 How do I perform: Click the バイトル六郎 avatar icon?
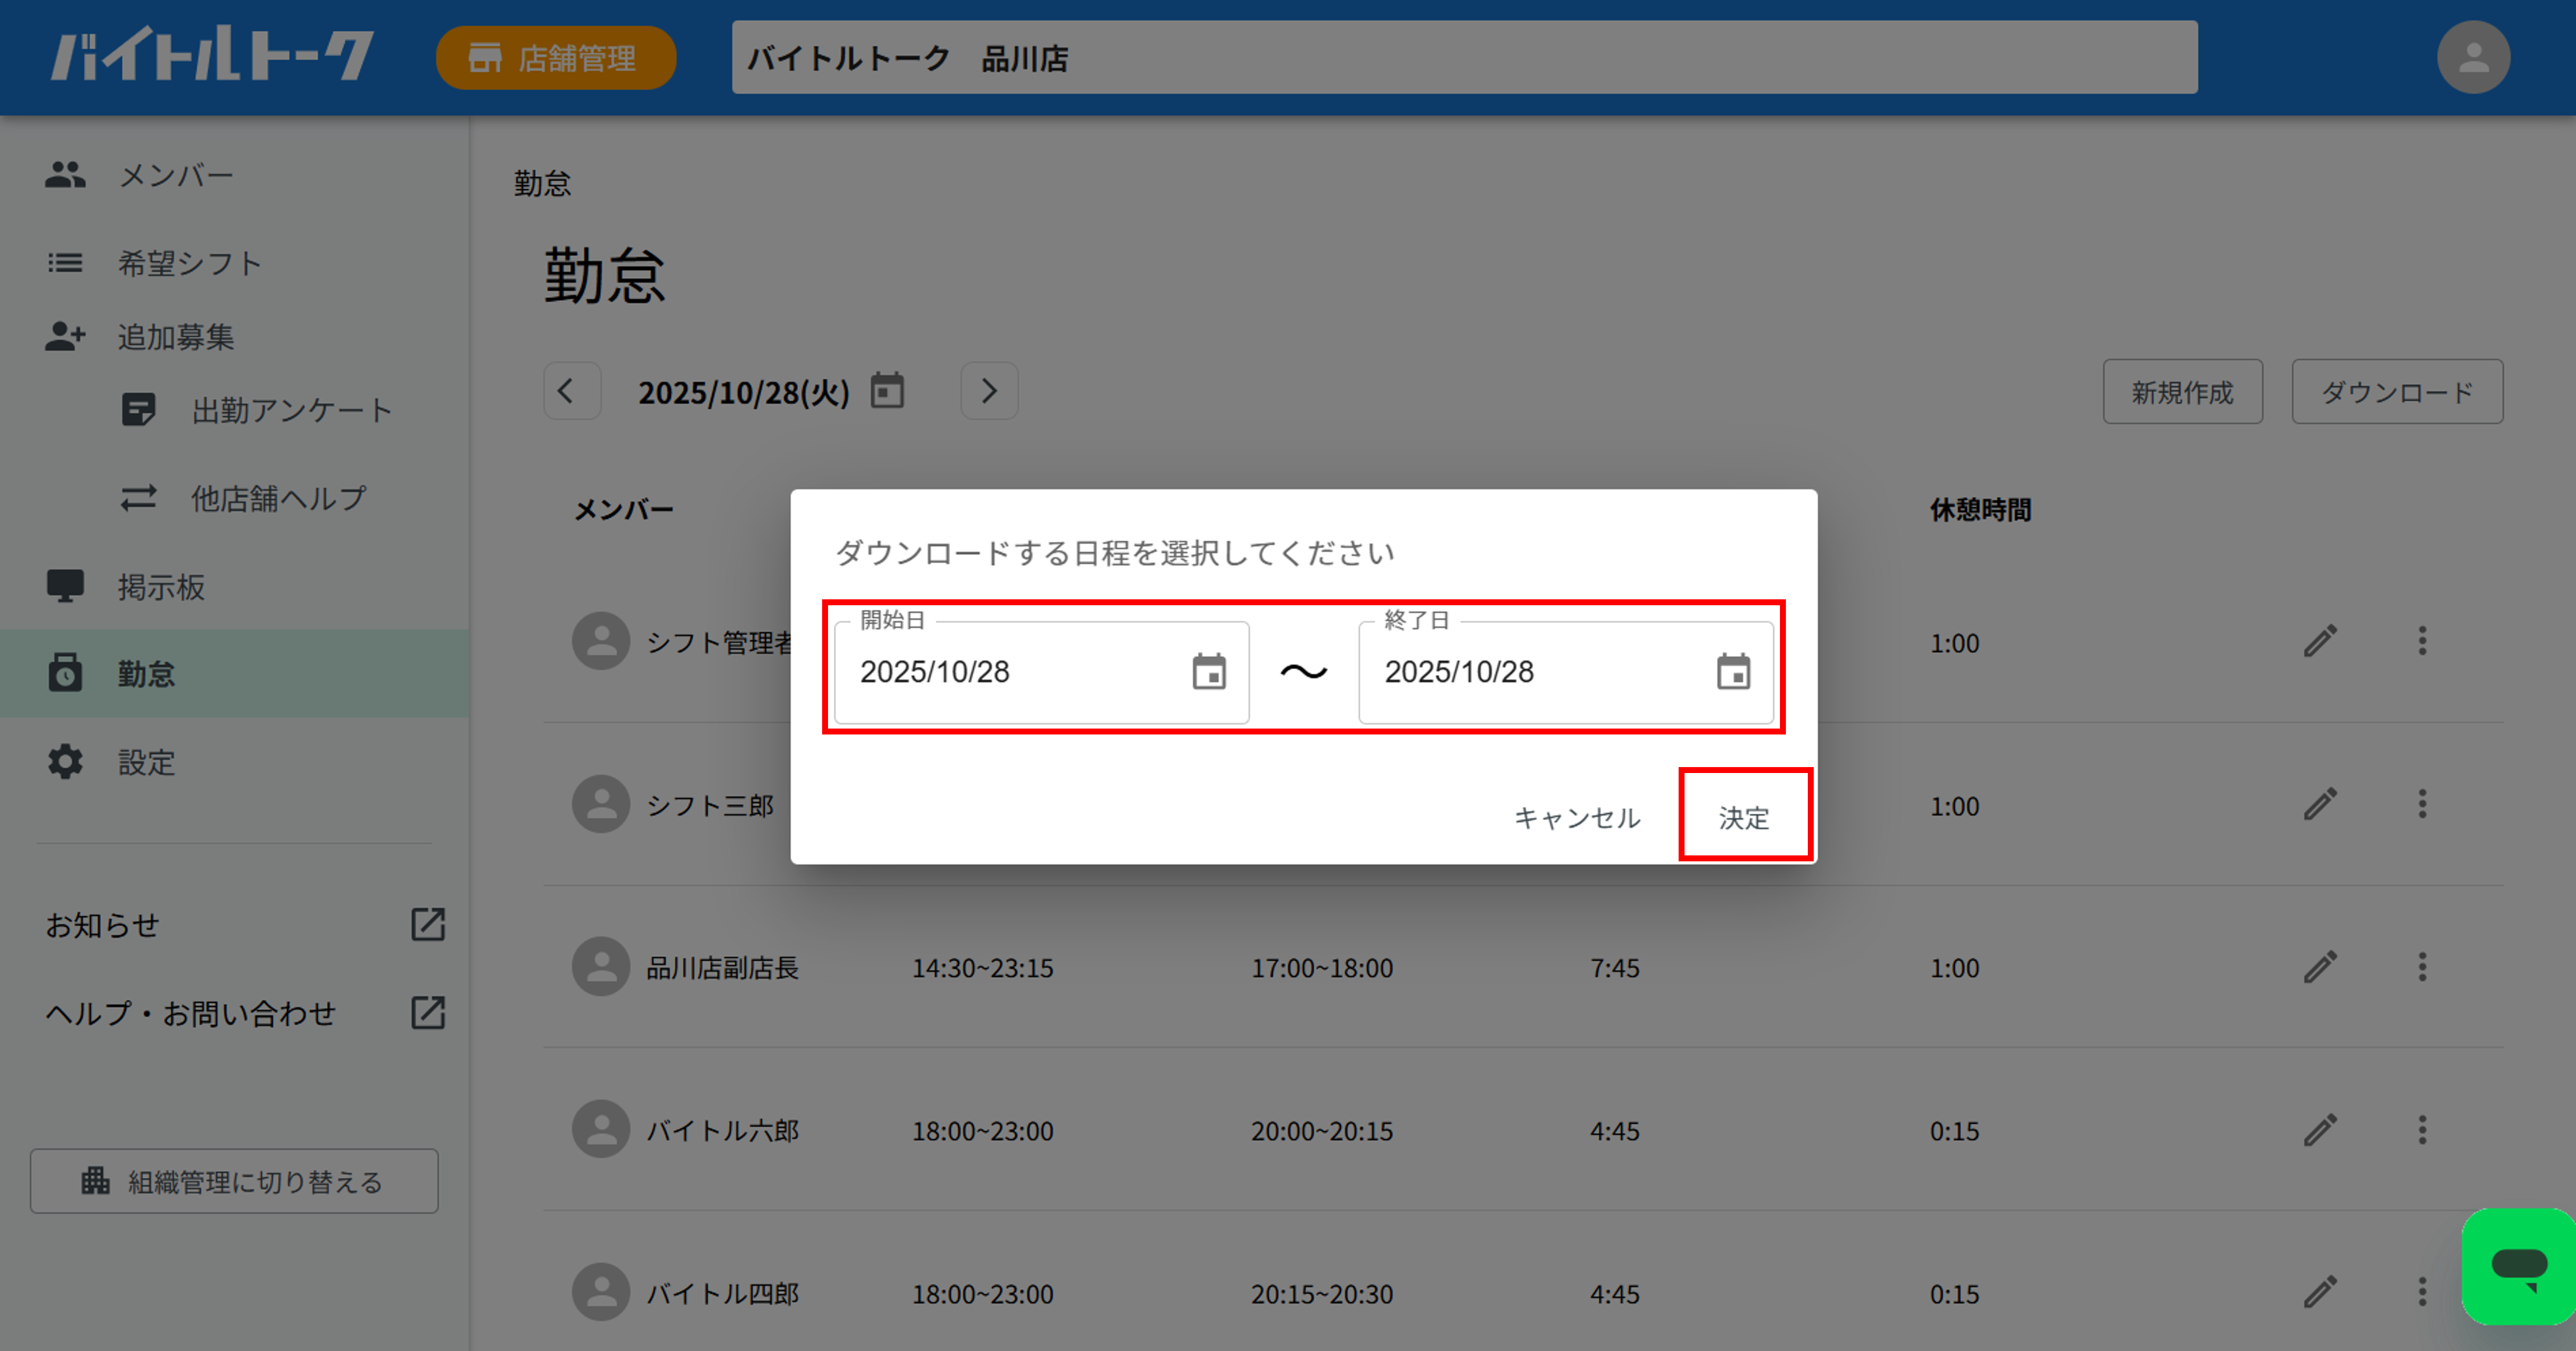pos(600,1129)
